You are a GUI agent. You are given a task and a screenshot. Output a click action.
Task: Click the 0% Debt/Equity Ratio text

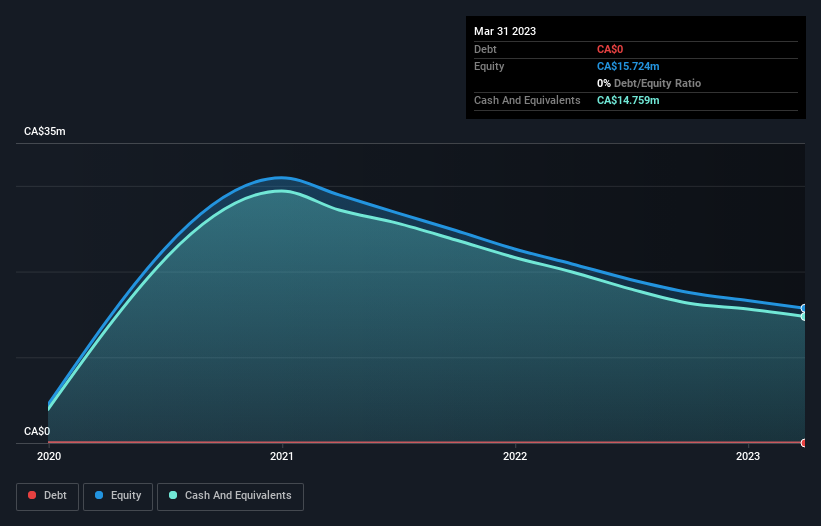coord(649,83)
